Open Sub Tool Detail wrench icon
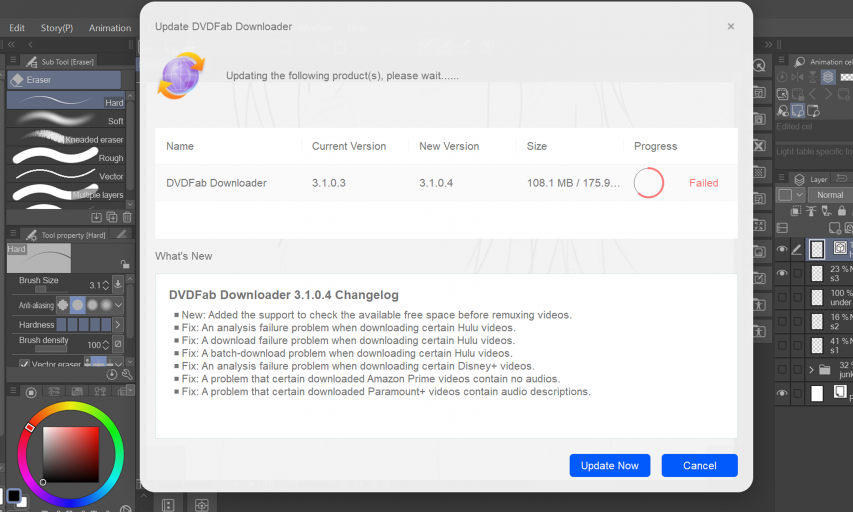 point(127,374)
